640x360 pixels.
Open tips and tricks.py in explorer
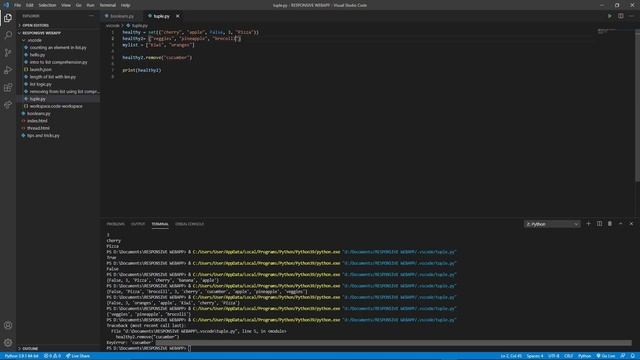pos(43,136)
